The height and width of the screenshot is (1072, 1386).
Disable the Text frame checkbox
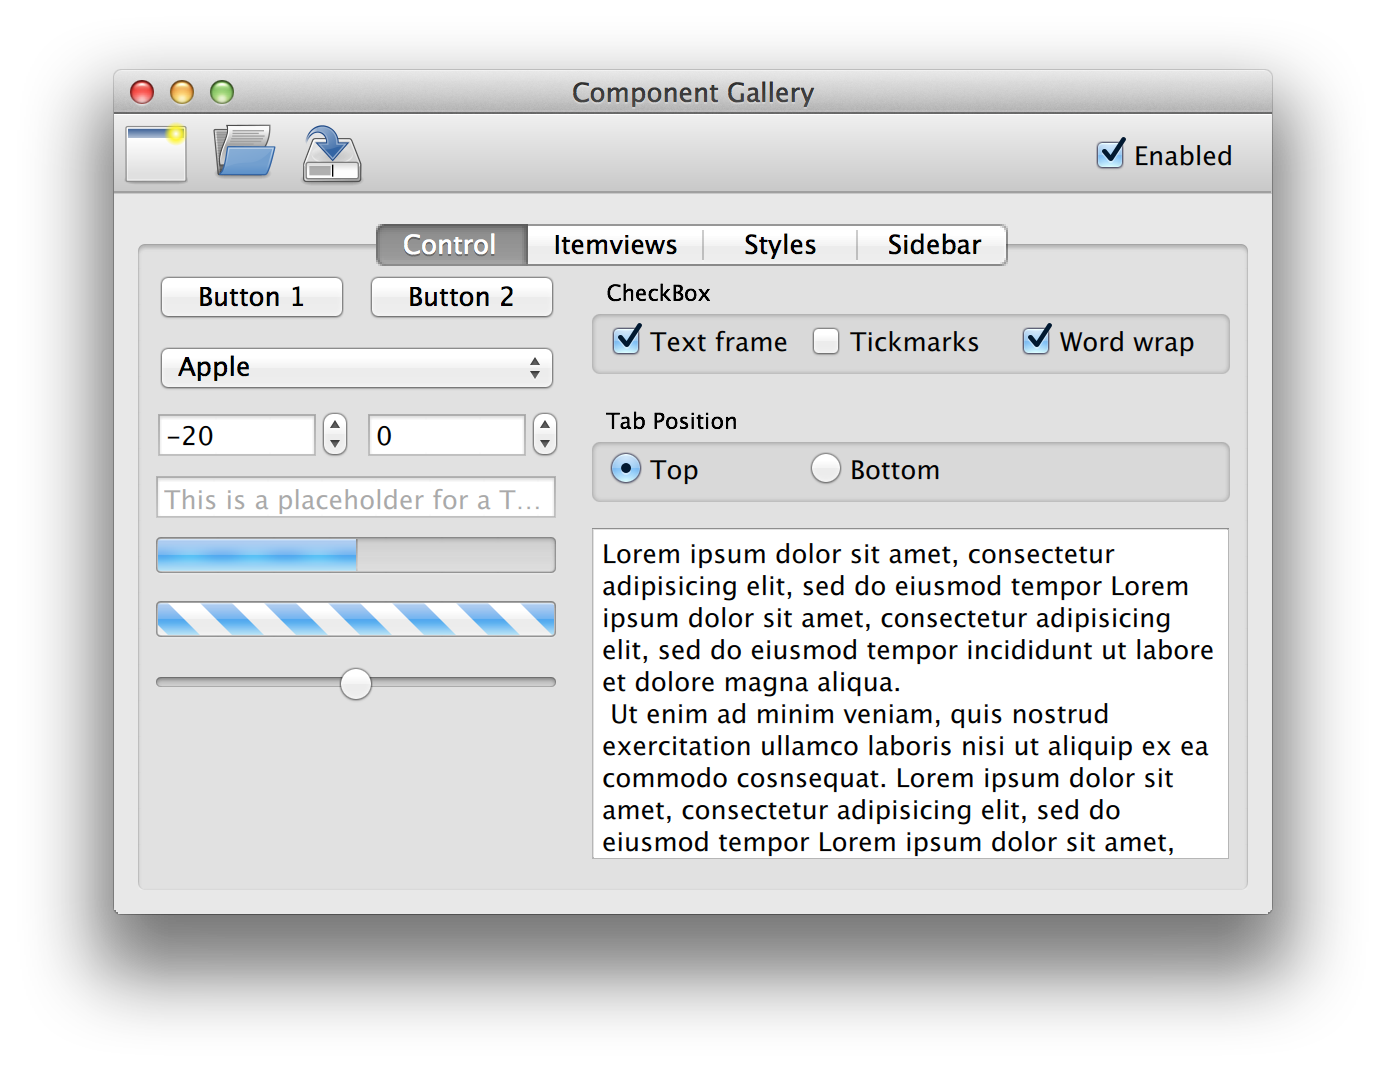[x=627, y=341]
